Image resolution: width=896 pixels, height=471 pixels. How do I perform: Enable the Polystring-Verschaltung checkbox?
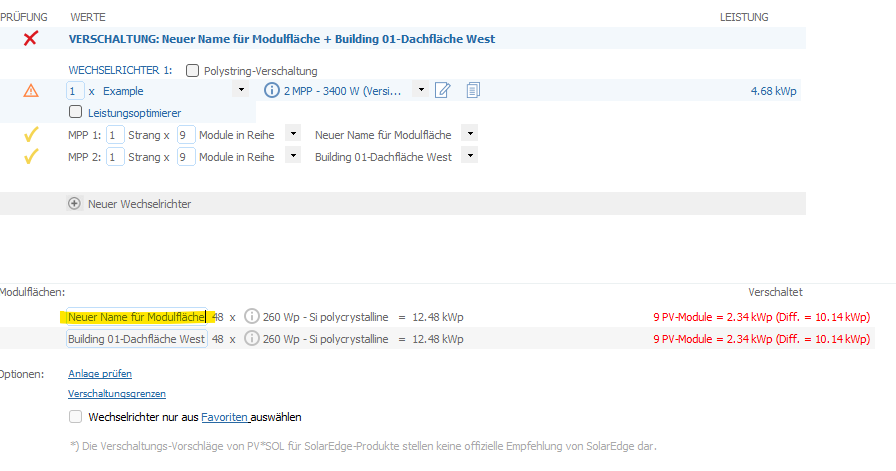pyautogui.click(x=193, y=70)
